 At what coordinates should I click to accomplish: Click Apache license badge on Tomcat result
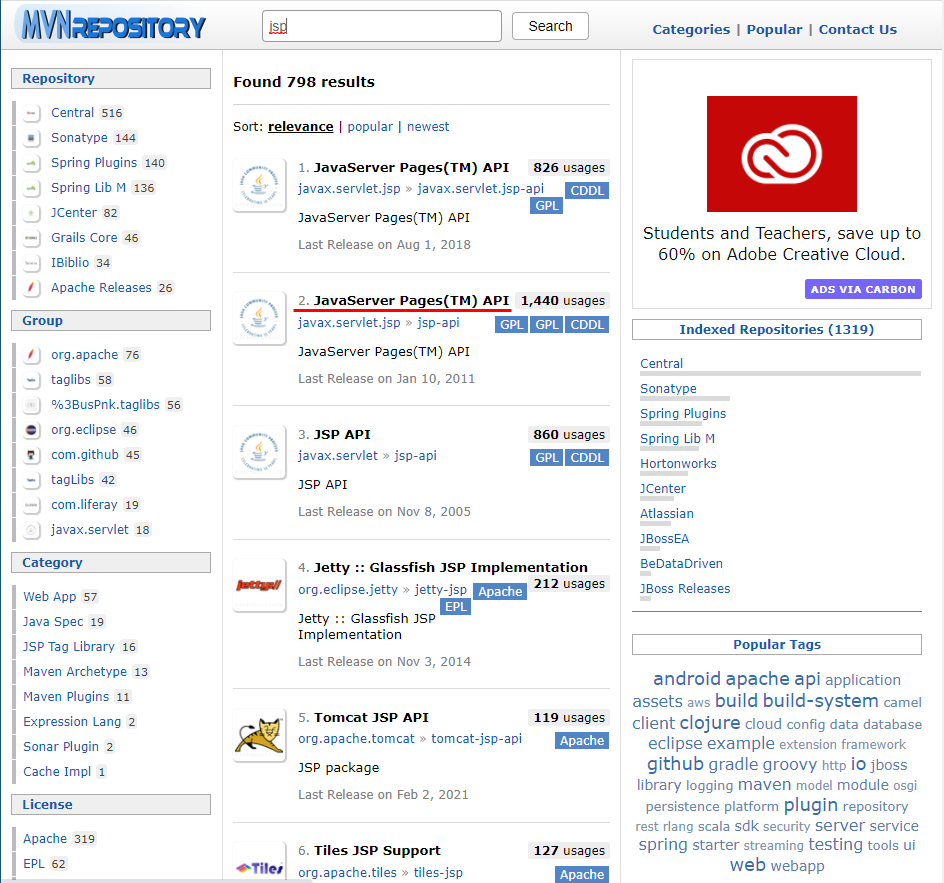click(x=582, y=740)
